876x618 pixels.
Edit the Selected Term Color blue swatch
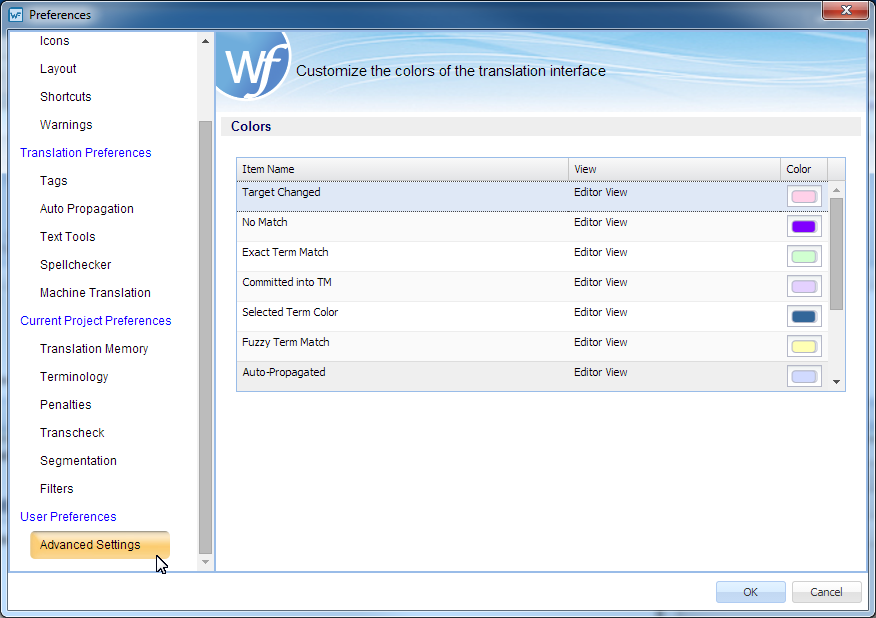click(x=804, y=317)
